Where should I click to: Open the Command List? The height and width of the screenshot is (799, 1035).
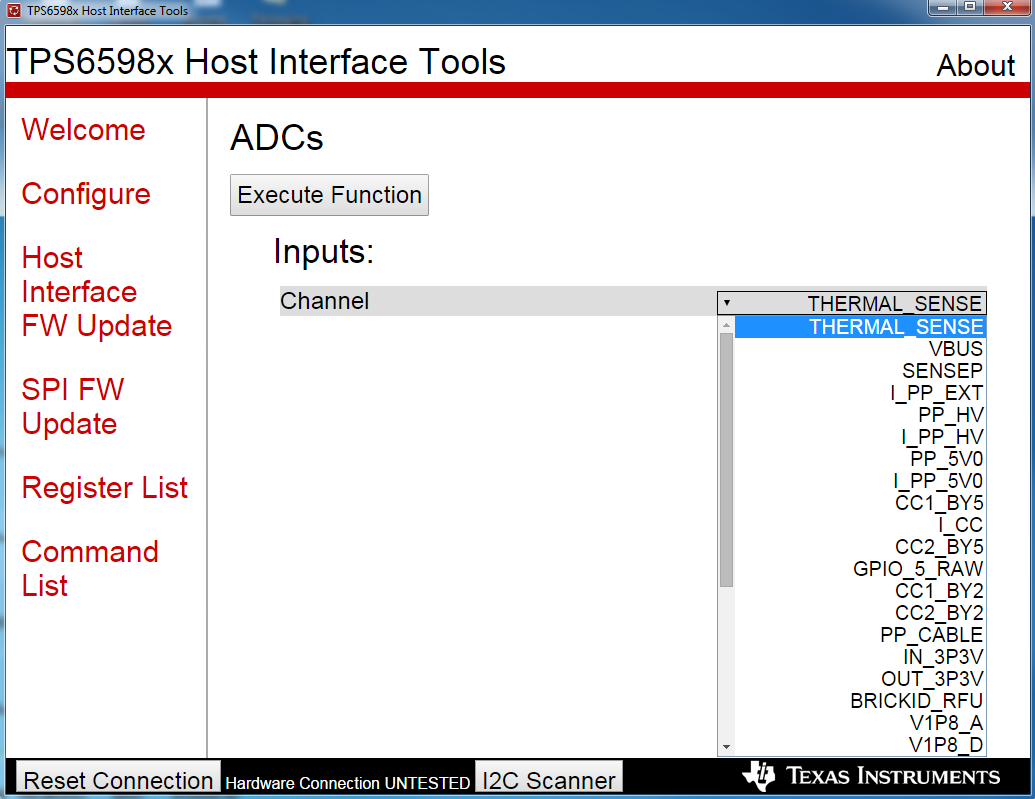[90, 569]
